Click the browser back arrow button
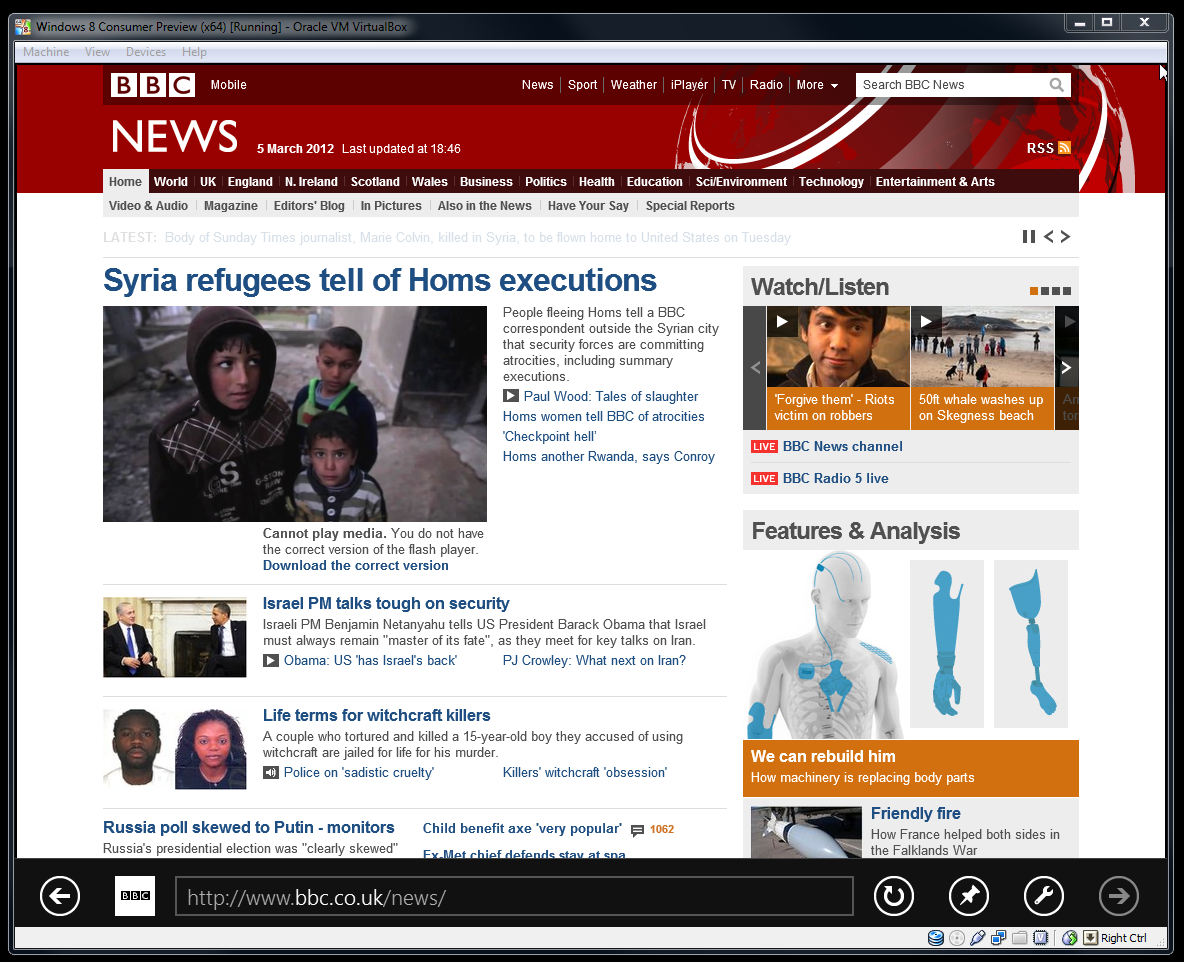 point(60,896)
